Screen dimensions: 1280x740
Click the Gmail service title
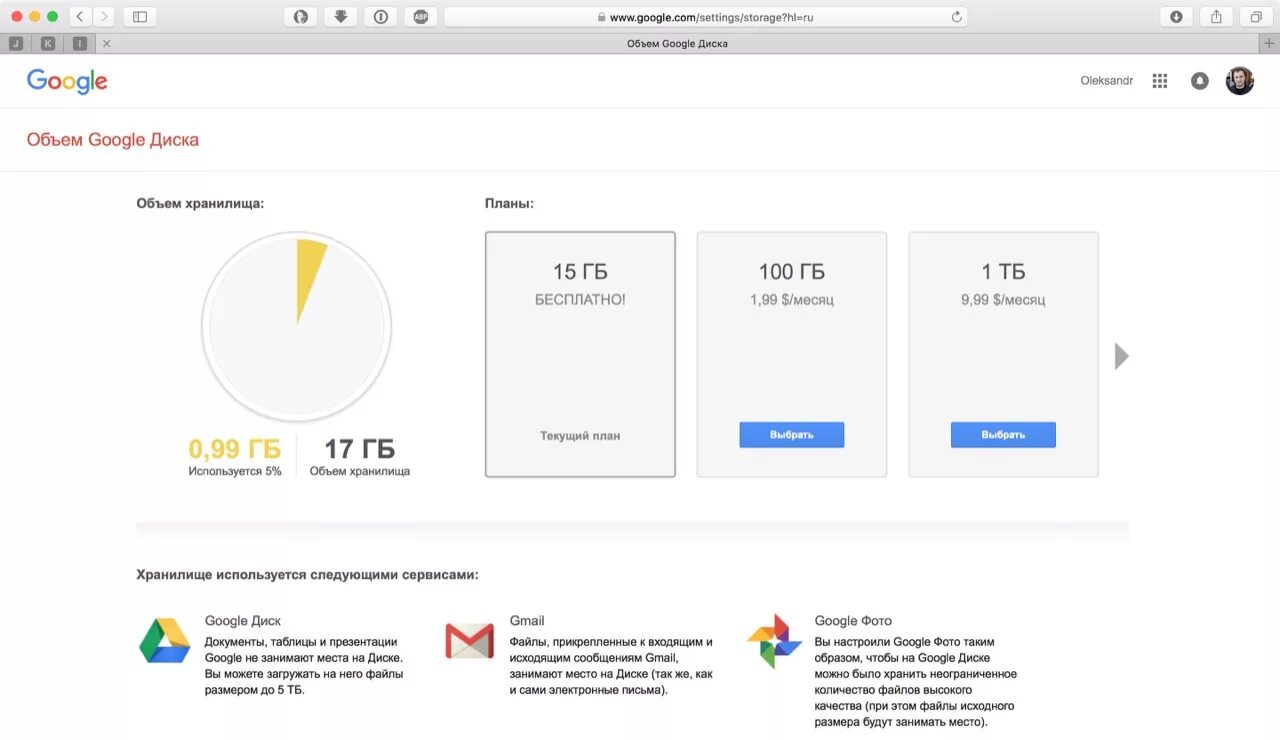point(527,621)
